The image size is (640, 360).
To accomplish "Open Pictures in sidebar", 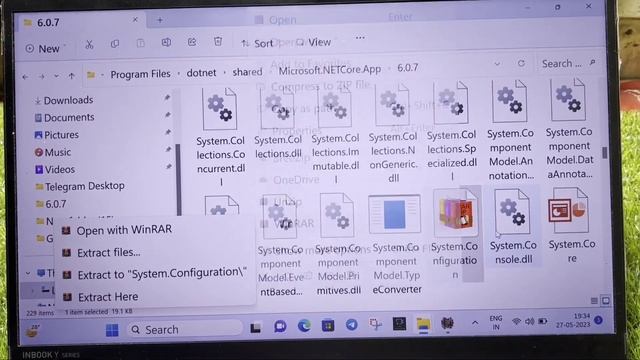I will pos(57,135).
